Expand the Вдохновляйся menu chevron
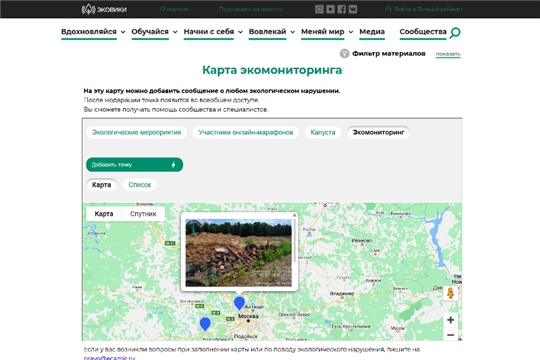The width and height of the screenshot is (540, 360). [x=123, y=32]
